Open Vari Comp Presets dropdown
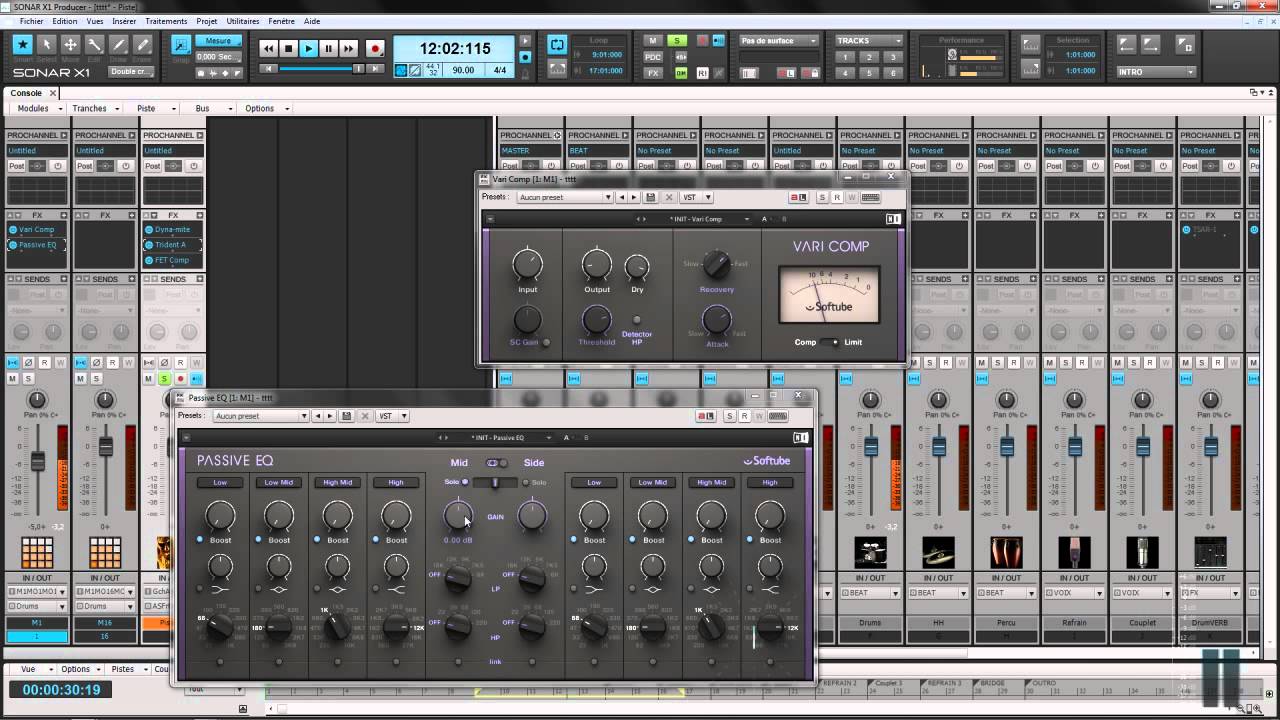This screenshot has height=720, width=1280. click(565, 197)
